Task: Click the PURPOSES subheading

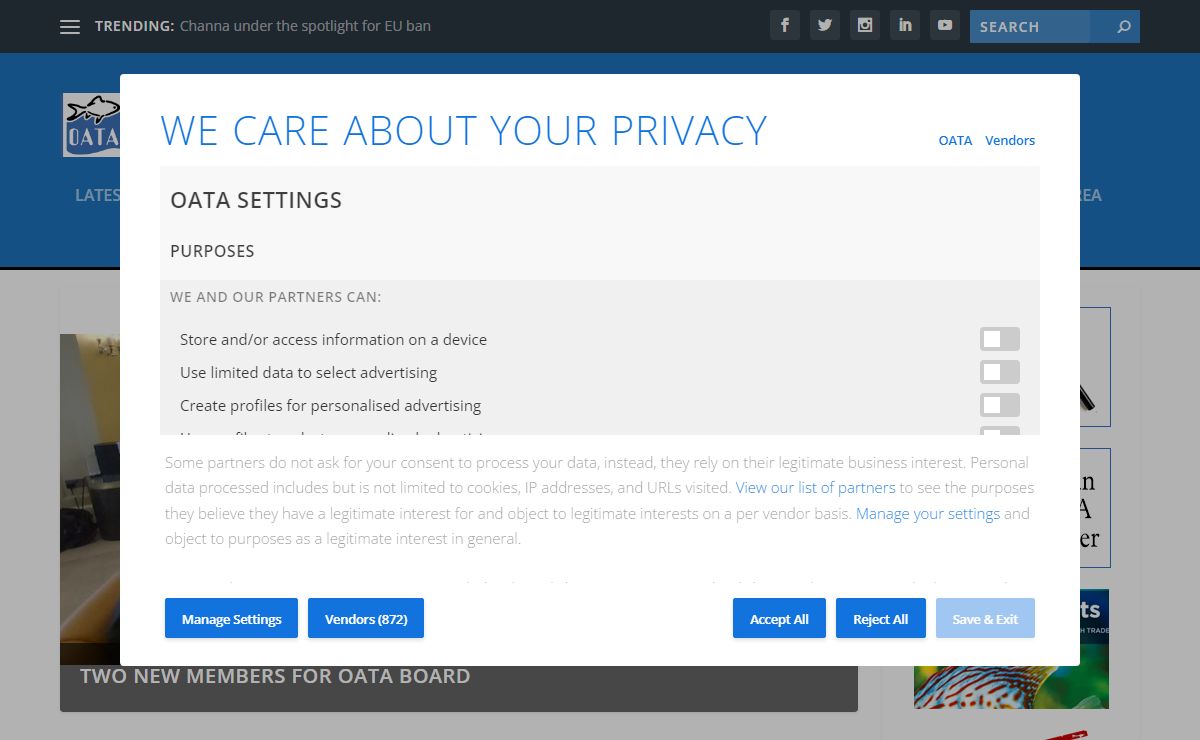Action: tap(212, 251)
